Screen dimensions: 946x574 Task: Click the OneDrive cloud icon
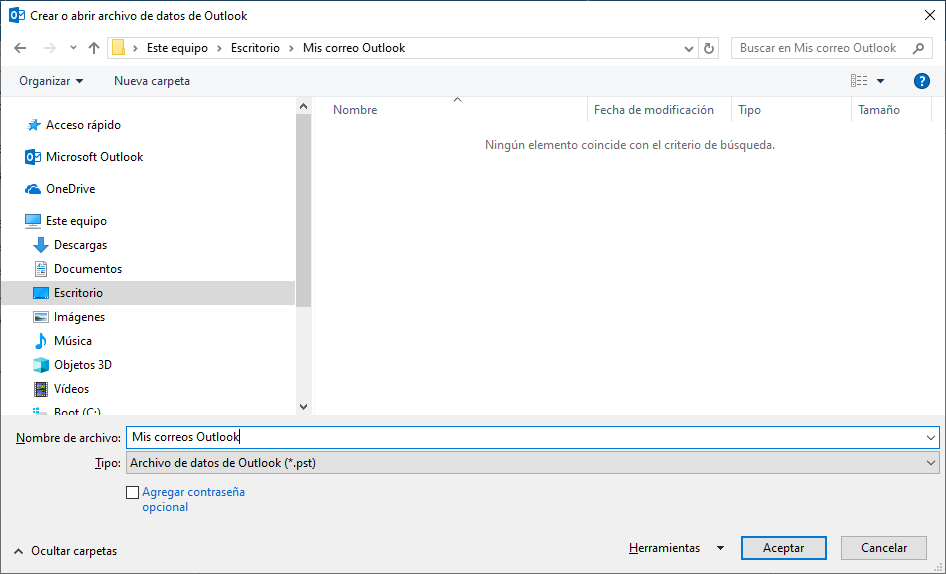click(x=33, y=189)
